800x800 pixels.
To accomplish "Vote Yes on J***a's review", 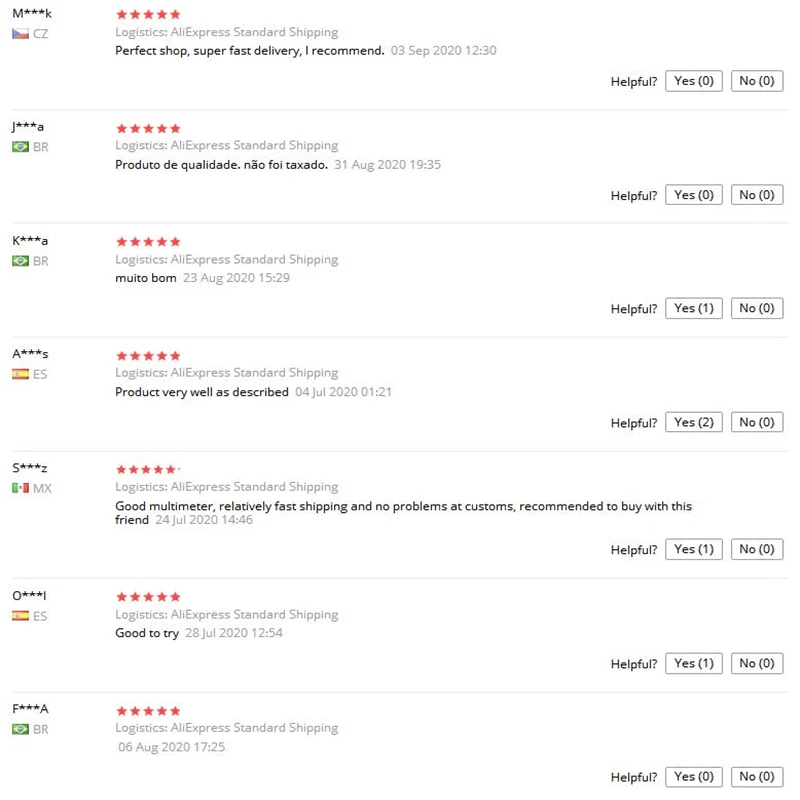I will pos(694,195).
